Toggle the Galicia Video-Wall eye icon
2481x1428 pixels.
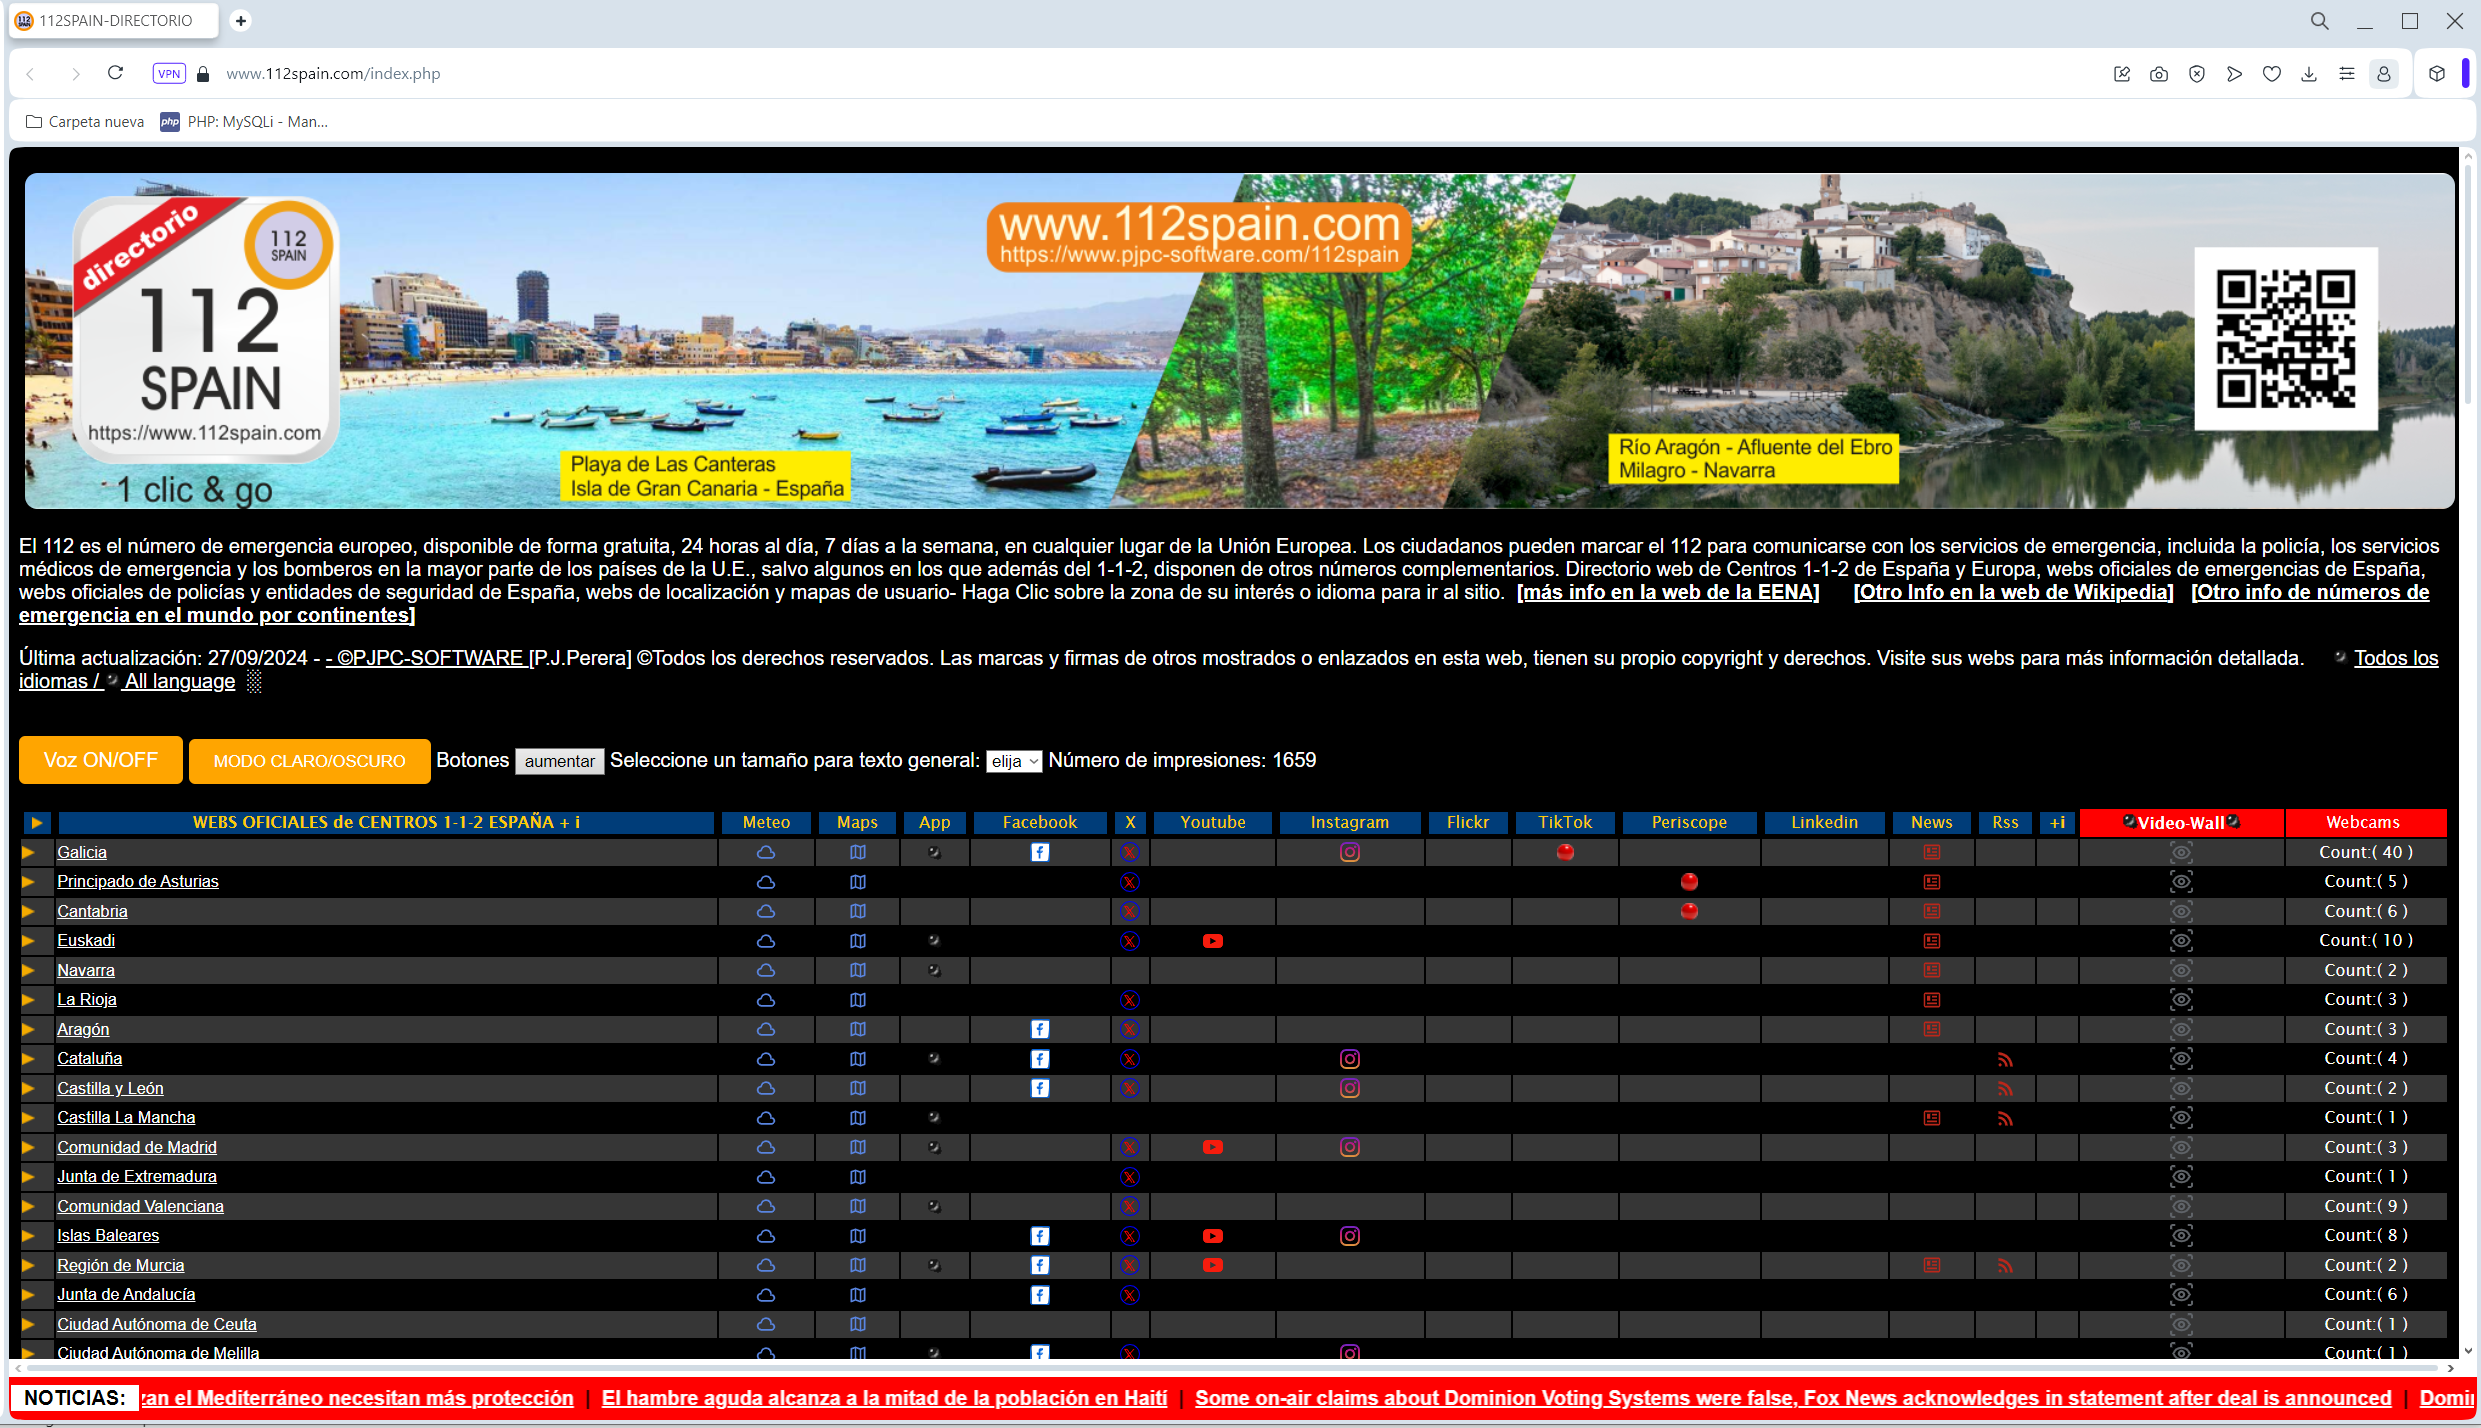click(2181, 852)
